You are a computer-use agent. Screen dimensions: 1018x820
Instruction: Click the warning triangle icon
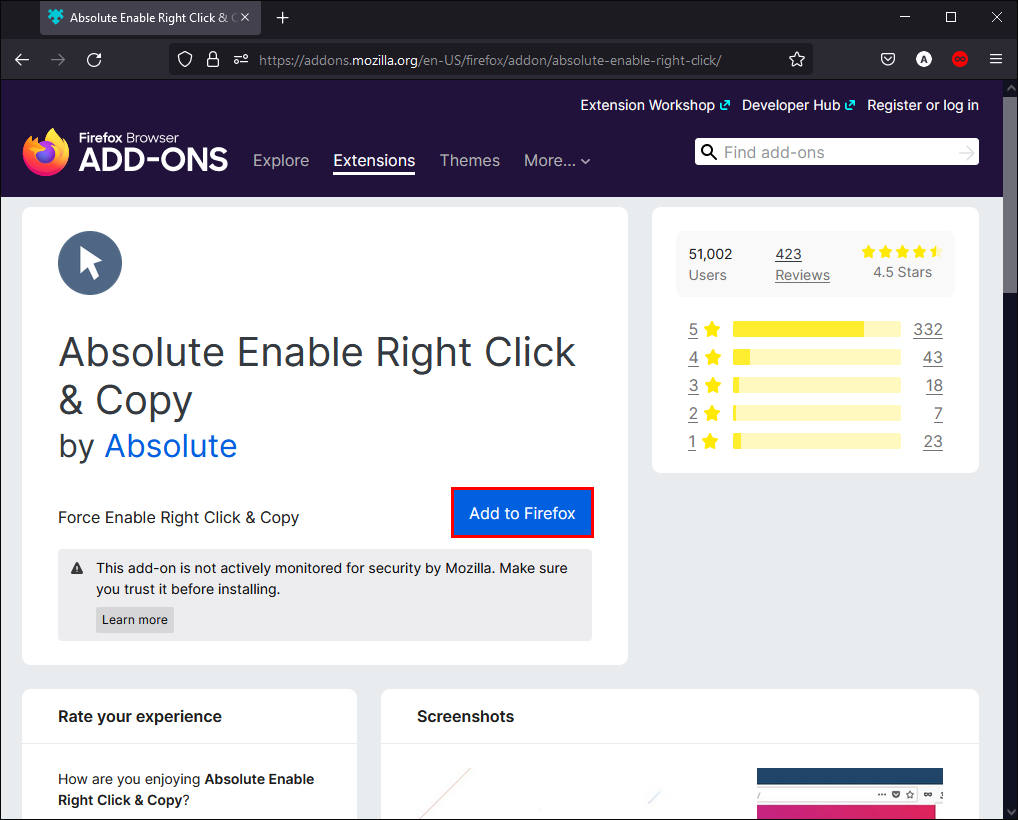pyautogui.click(x=77, y=569)
